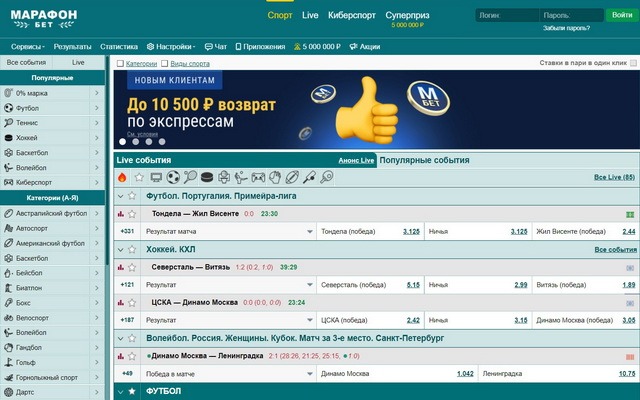The image size is (640, 400).
Task: Open statistics icon for Северсталь — Витязь
Action: click(120, 267)
